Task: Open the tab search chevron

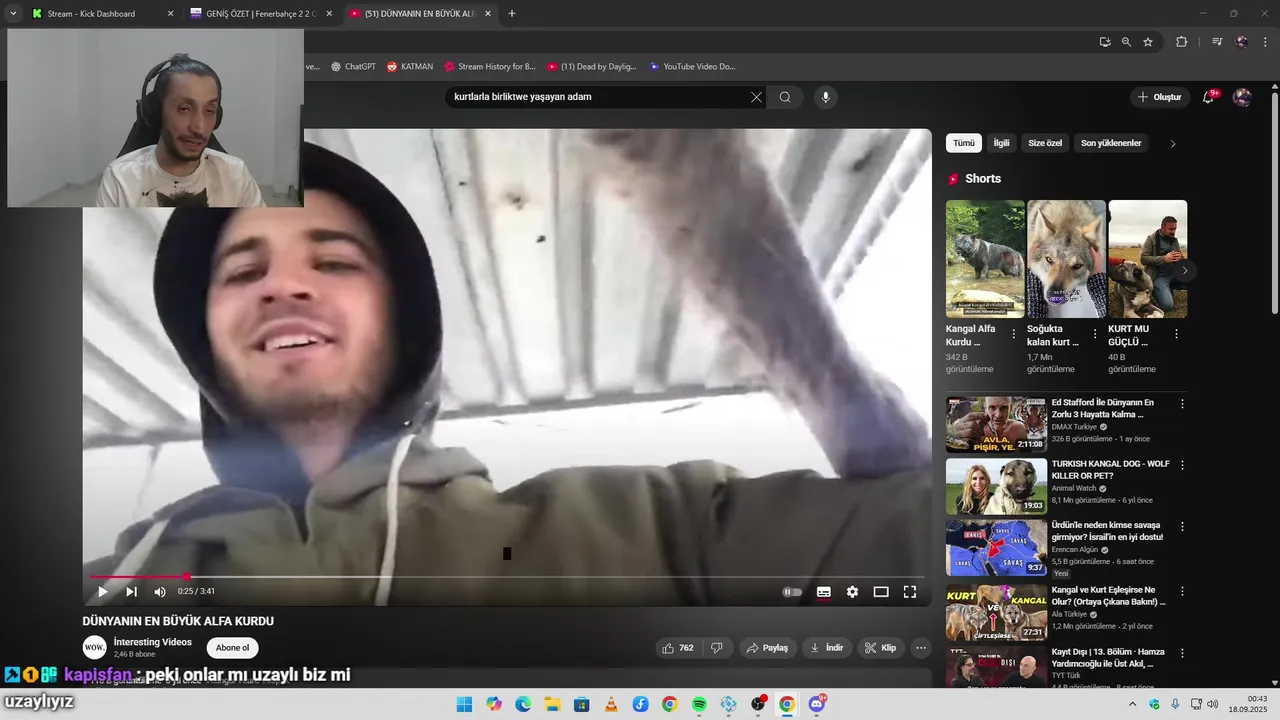Action: (13, 14)
